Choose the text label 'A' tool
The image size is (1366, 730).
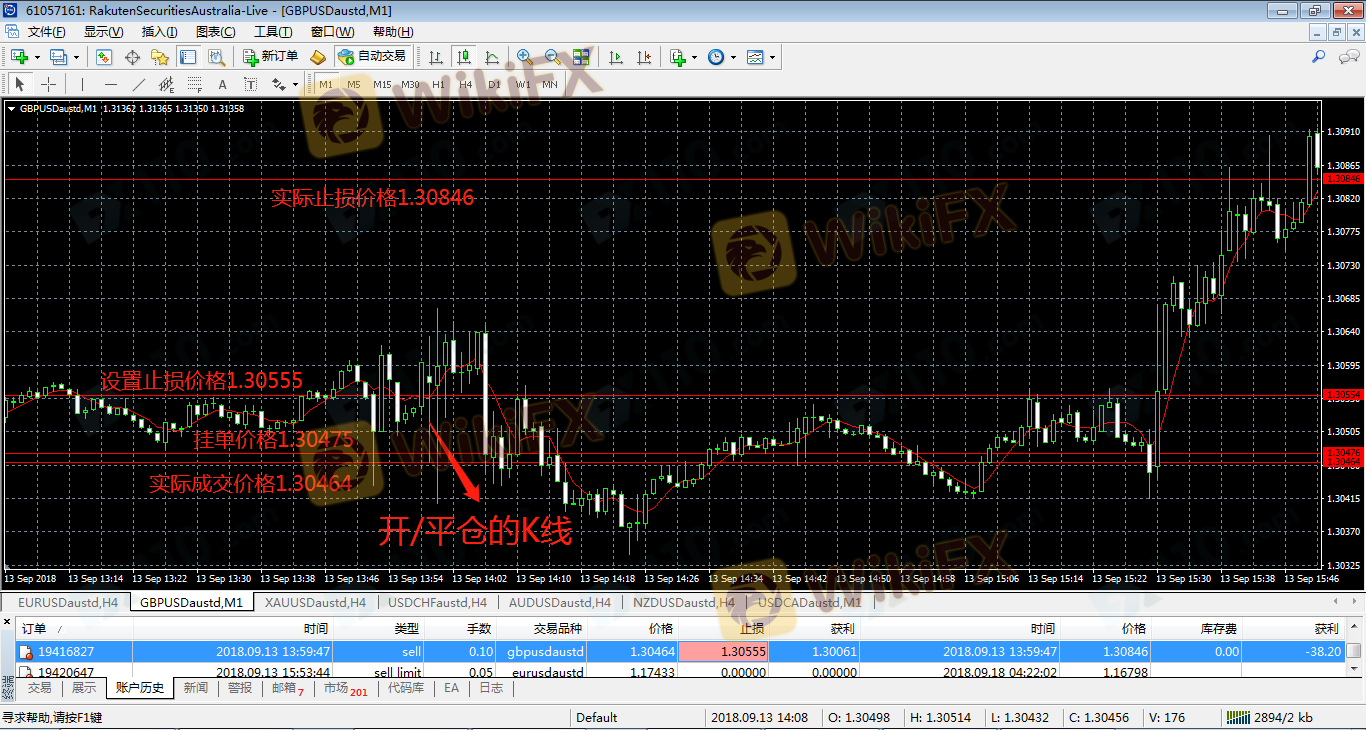[x=222, y=84]
